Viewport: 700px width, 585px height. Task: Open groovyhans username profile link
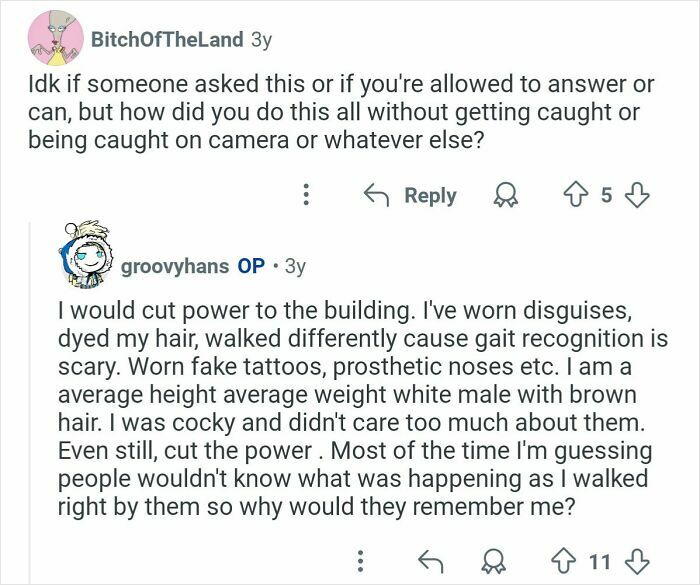pyautogui.click(x=175, y=266)
